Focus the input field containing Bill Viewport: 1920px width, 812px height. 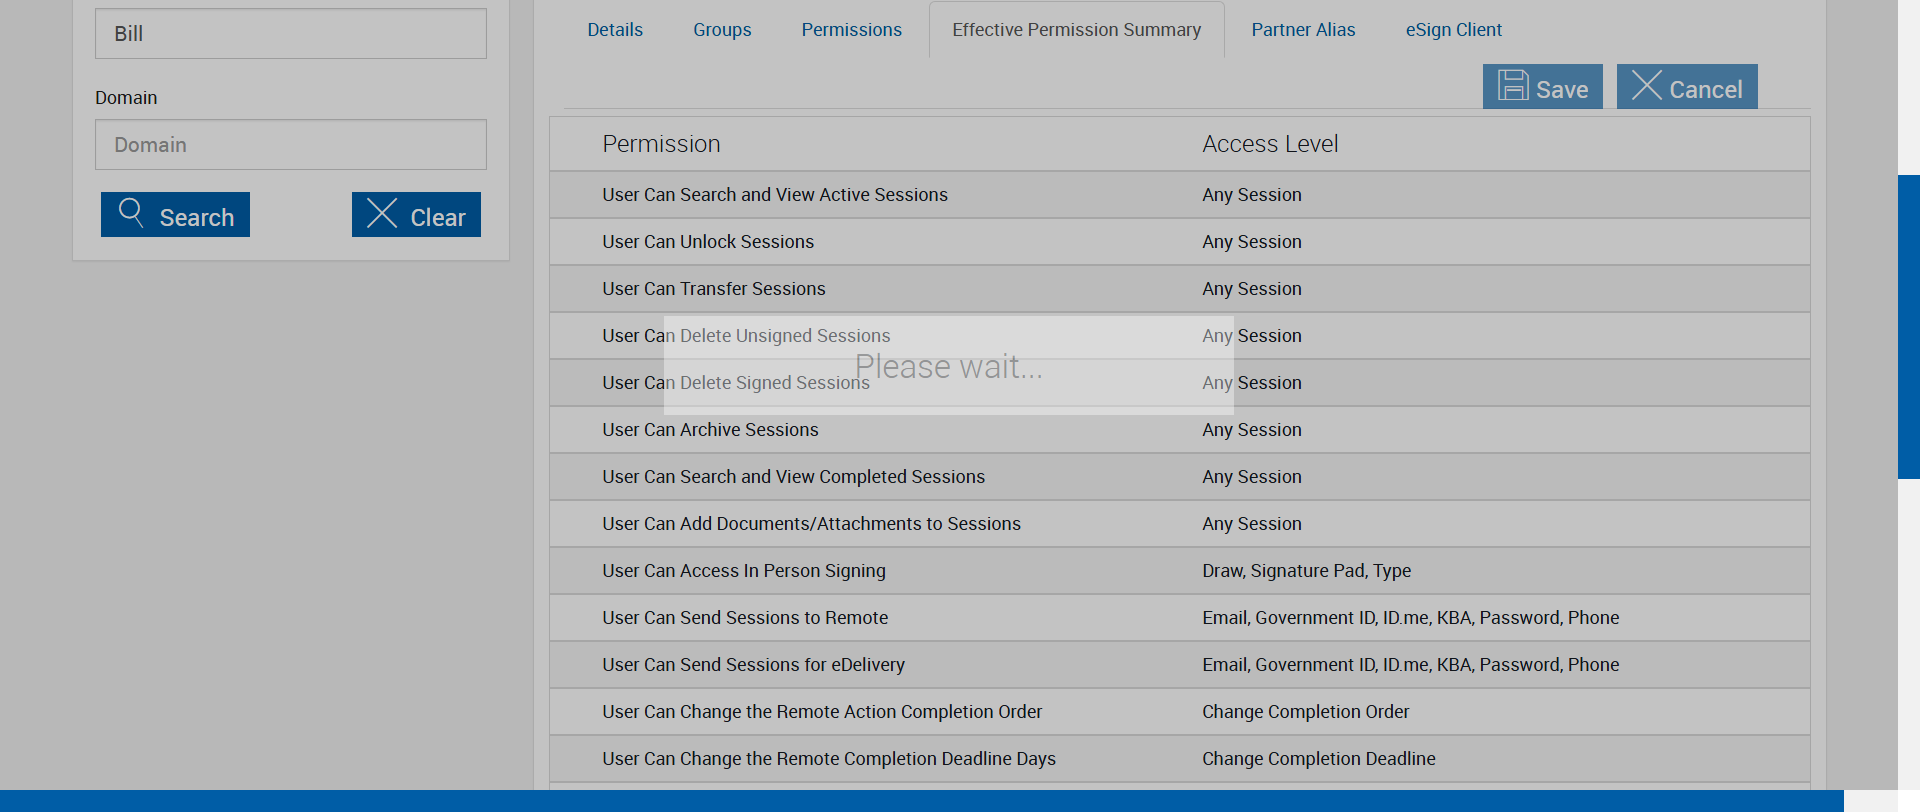click(x=291, y=34)
